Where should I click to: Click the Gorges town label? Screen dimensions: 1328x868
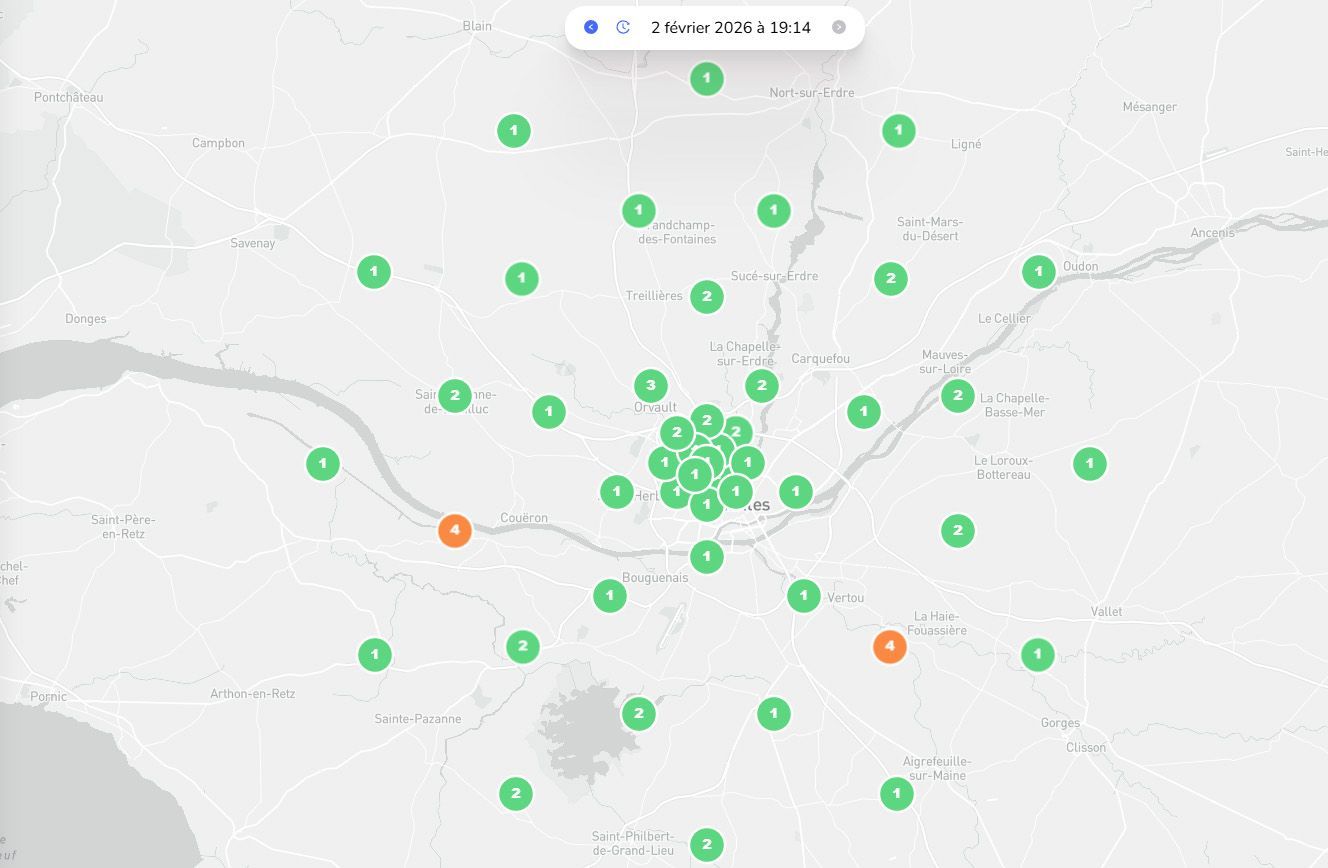click(x=1060, y=723)
